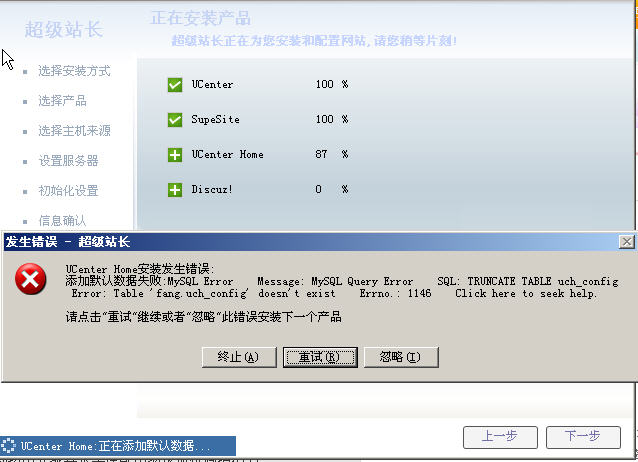Click the UCenter Home product name

tap(227, 155)
